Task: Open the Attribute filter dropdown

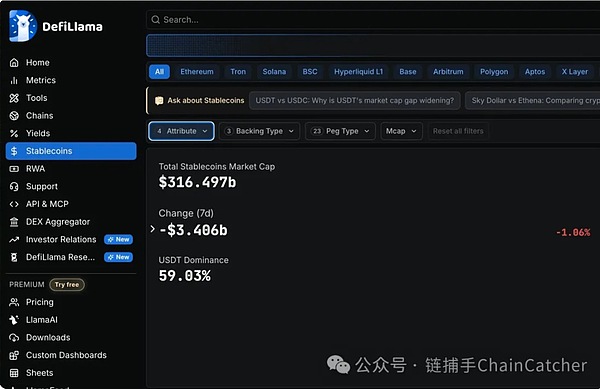Action: [181, 131]
